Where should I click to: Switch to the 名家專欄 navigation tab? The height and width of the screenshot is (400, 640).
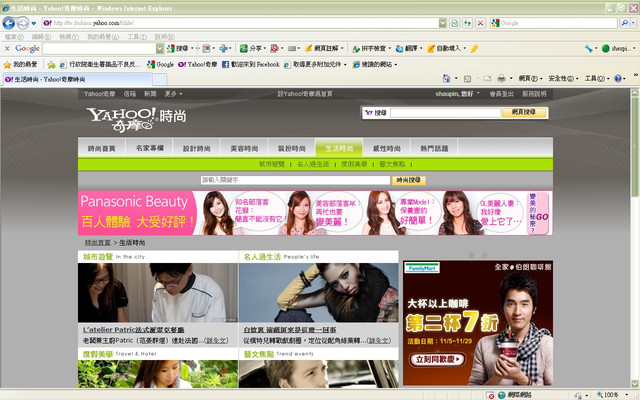pyautogui.click(x=149, y=149)
